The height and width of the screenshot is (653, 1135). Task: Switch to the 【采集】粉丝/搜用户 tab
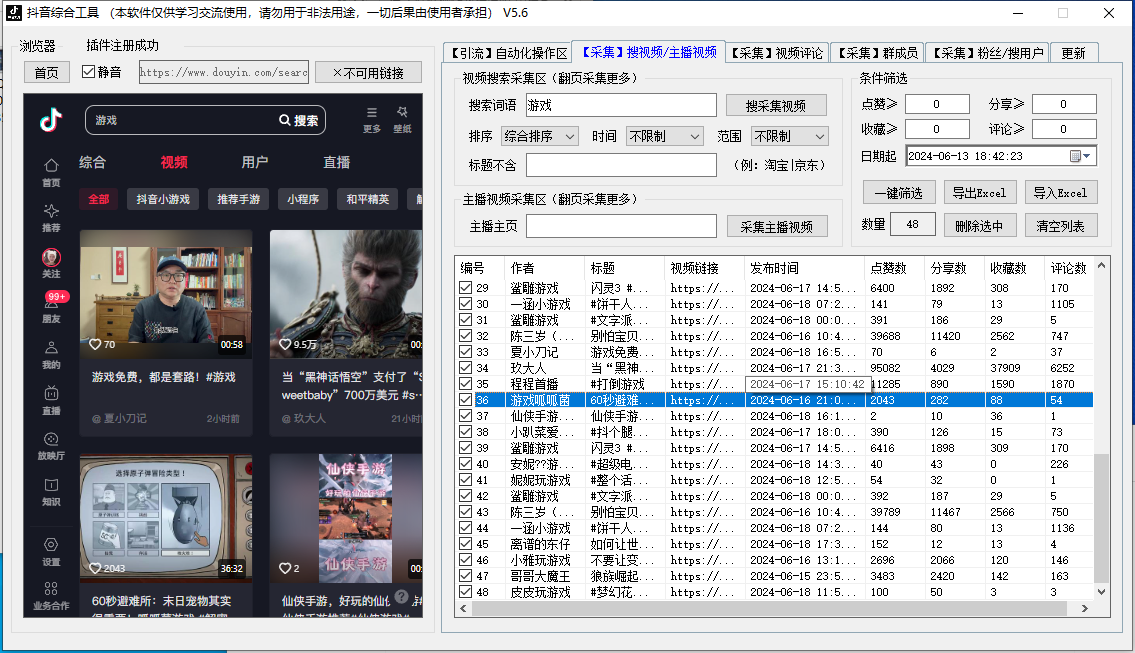click(x=987, y=53)
